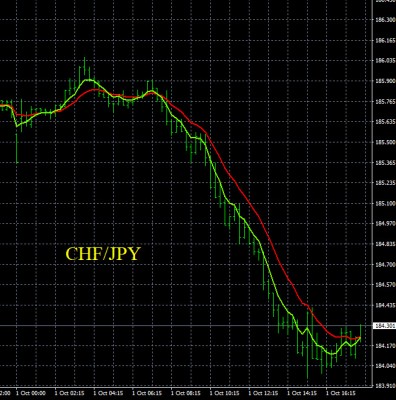Click the 1 Oct 10:15 time label

click(225, 393)
